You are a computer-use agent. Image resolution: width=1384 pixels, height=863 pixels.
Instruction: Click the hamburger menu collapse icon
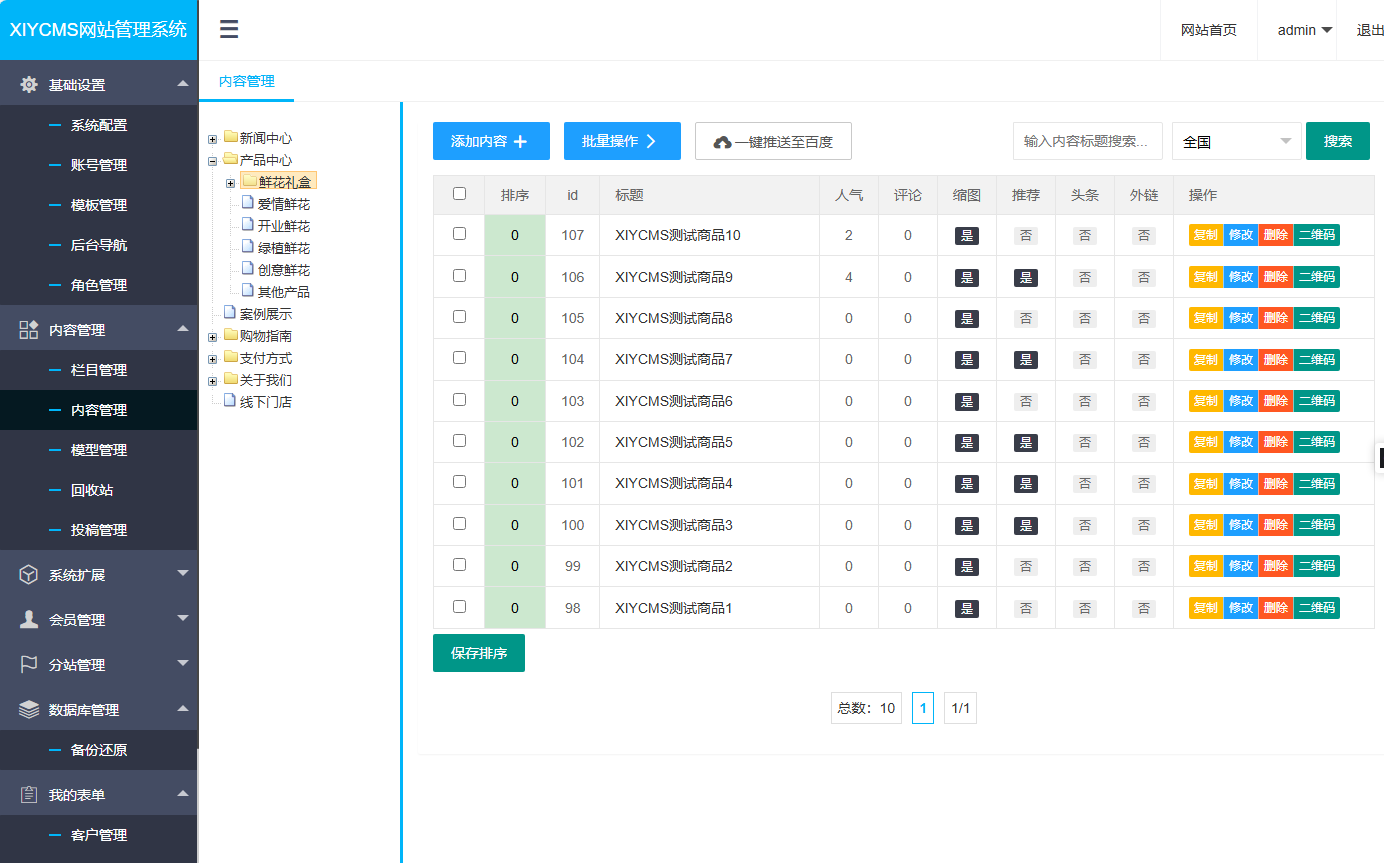point(229,29)
